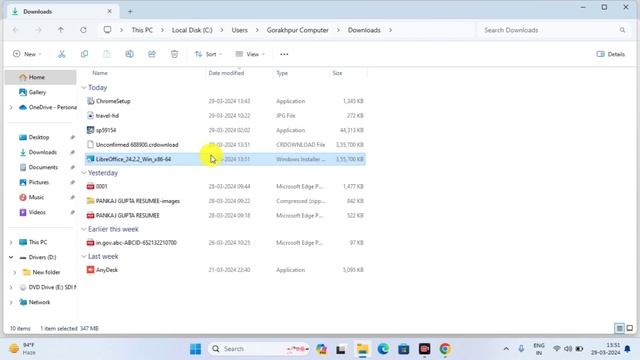640x360 pixels.
Task: Click the Delete trash icon
Action: click(174, 54)
